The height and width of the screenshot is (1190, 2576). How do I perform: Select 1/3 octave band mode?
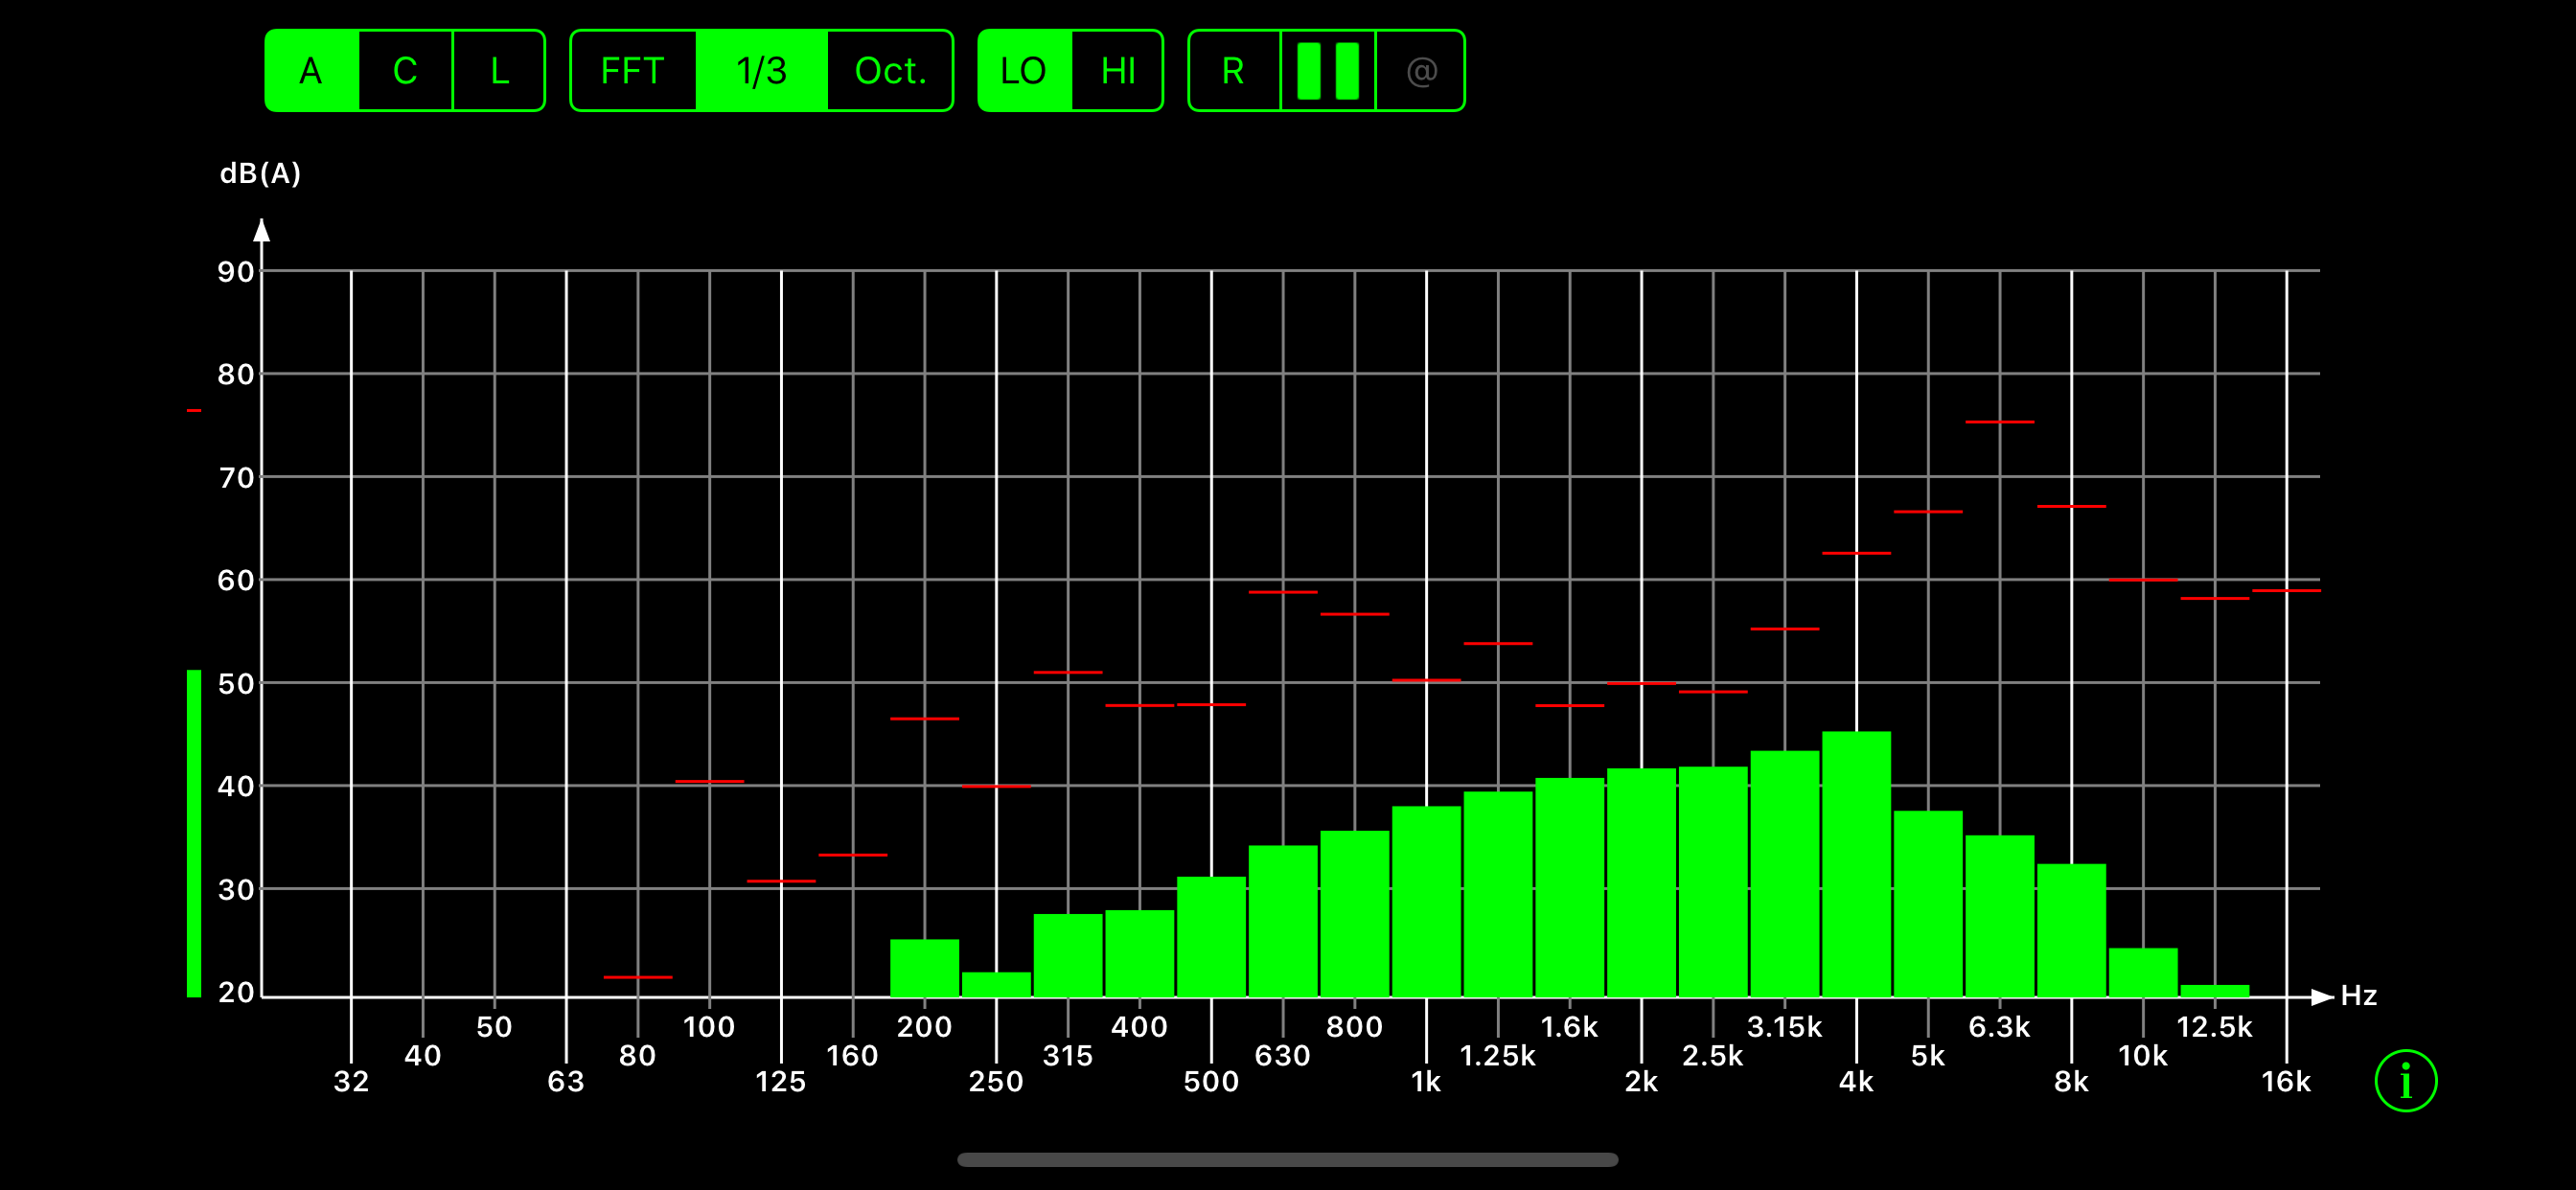761,71
